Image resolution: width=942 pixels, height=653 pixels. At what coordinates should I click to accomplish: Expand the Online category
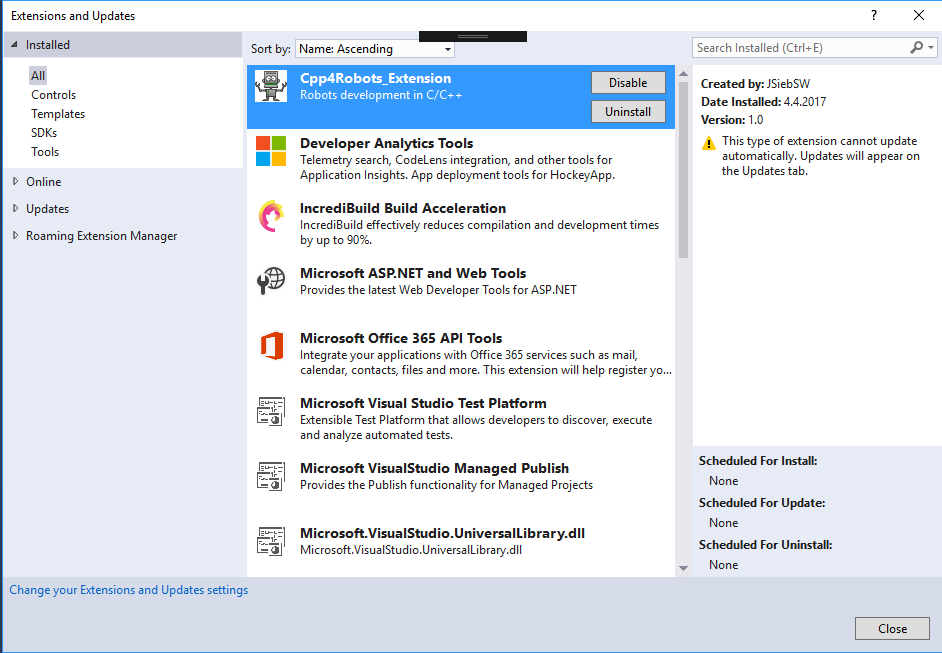tap(15, 181)
